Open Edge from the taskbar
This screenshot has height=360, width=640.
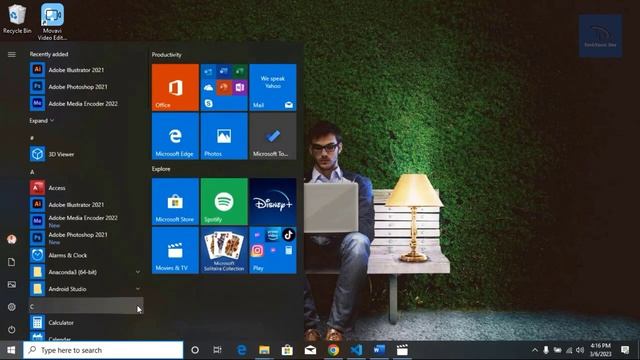(x=242, y=350)
